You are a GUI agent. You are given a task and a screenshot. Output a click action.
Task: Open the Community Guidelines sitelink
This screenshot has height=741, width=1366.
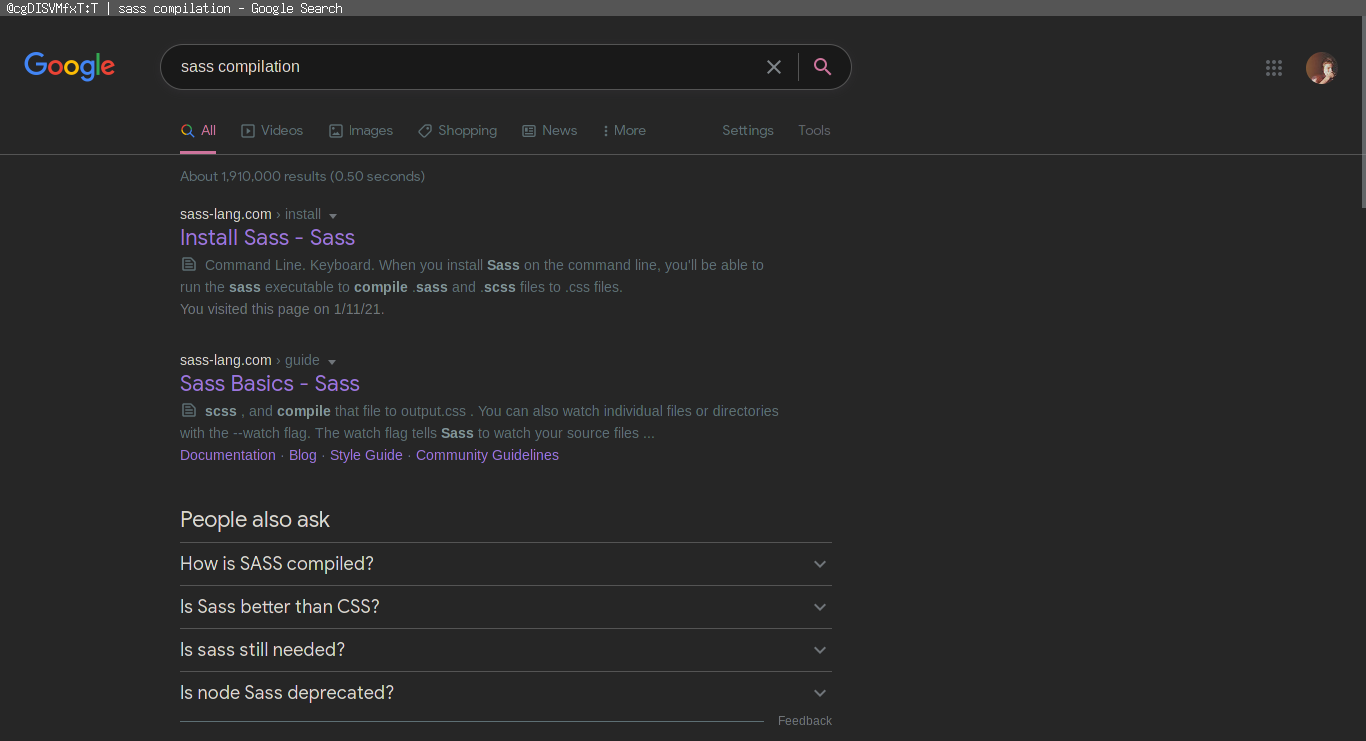[487, 455]
